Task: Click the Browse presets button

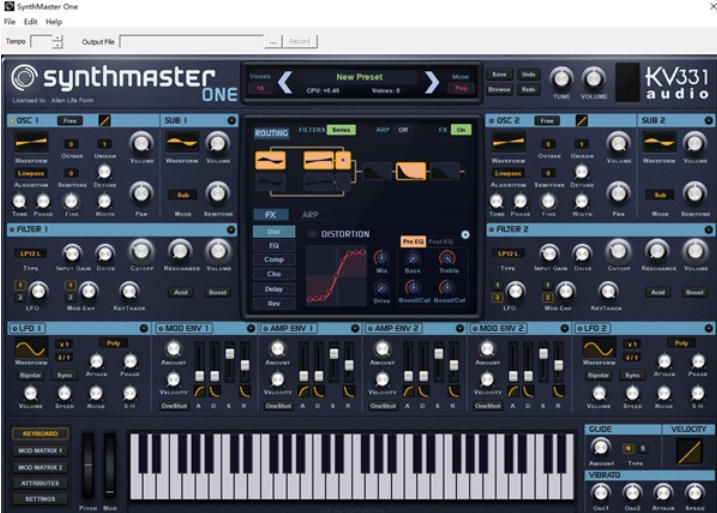Action: pyautogui.click(x=499, y=89)
